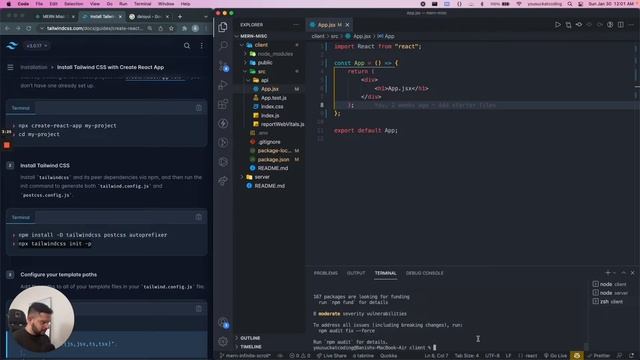
Task: Open the Apple menu
Action: [x=8, y=4]
